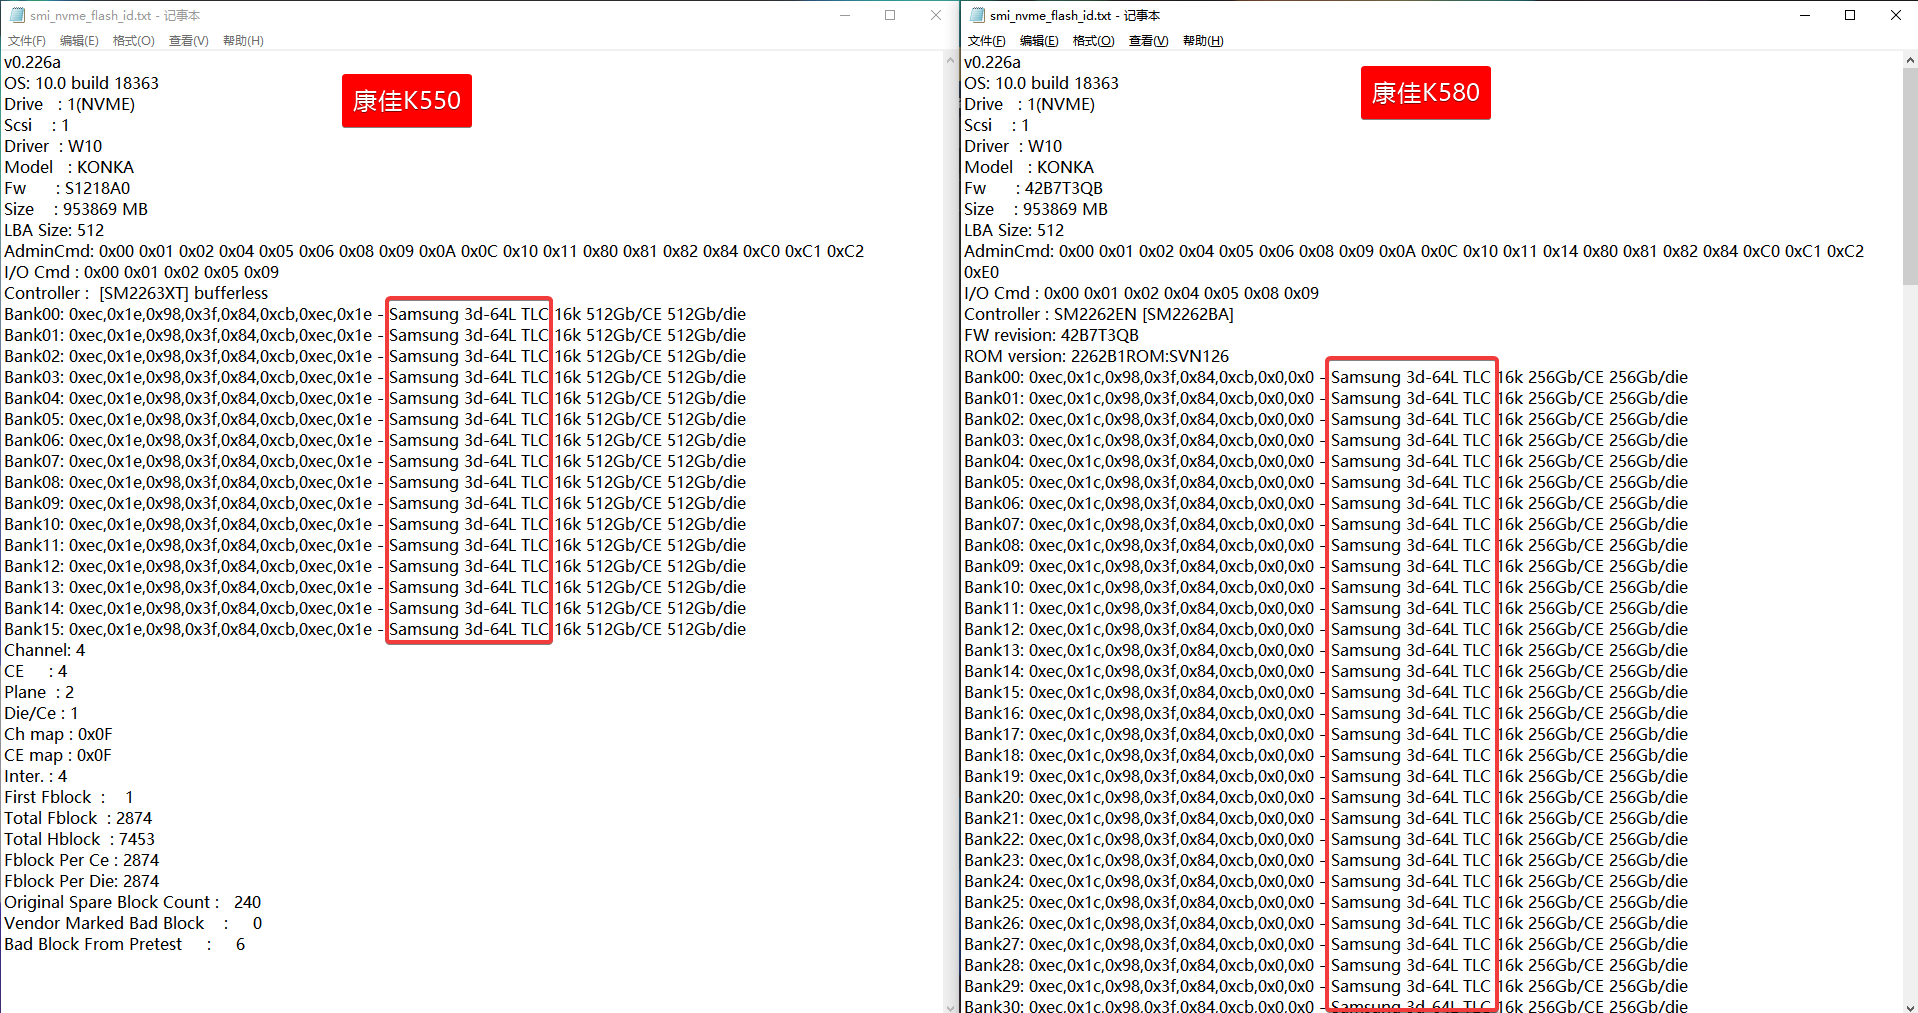Open 编辑(E) menu in right Notepad window
Screen dimensions: 1918x1013
(x=1039, y=41)
